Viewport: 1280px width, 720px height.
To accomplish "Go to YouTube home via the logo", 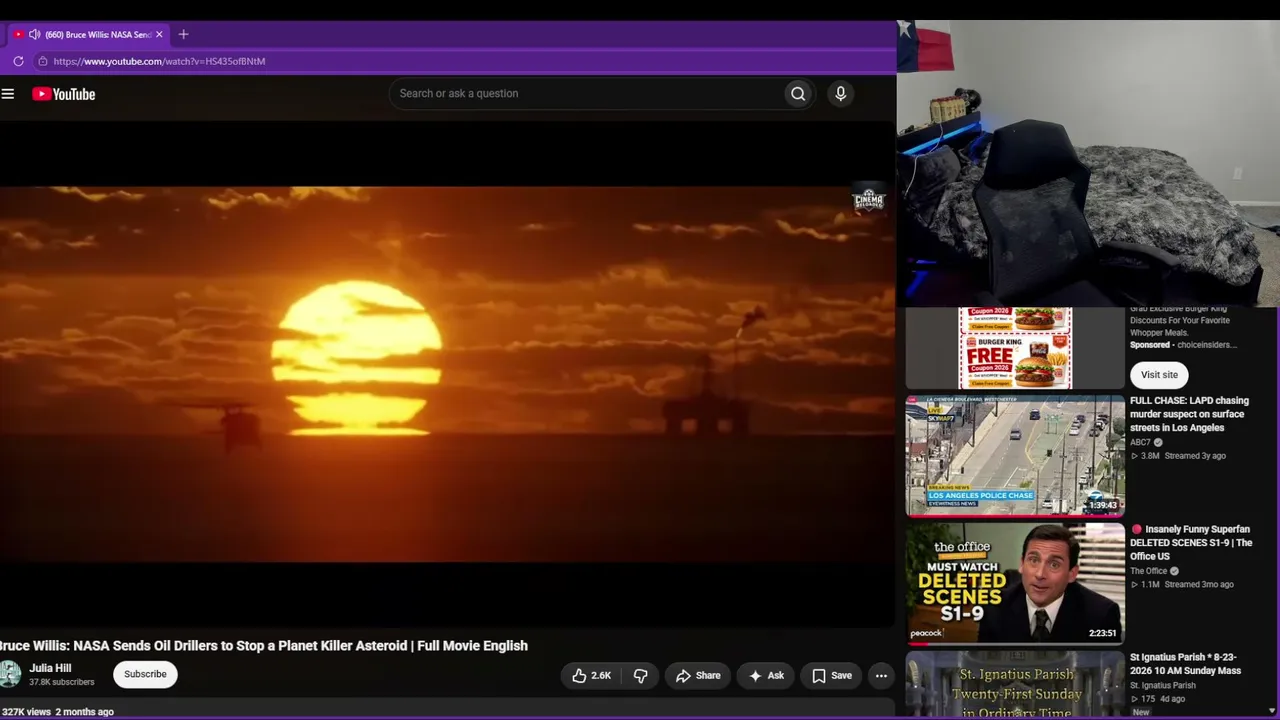I will click(x=63, y=94).
